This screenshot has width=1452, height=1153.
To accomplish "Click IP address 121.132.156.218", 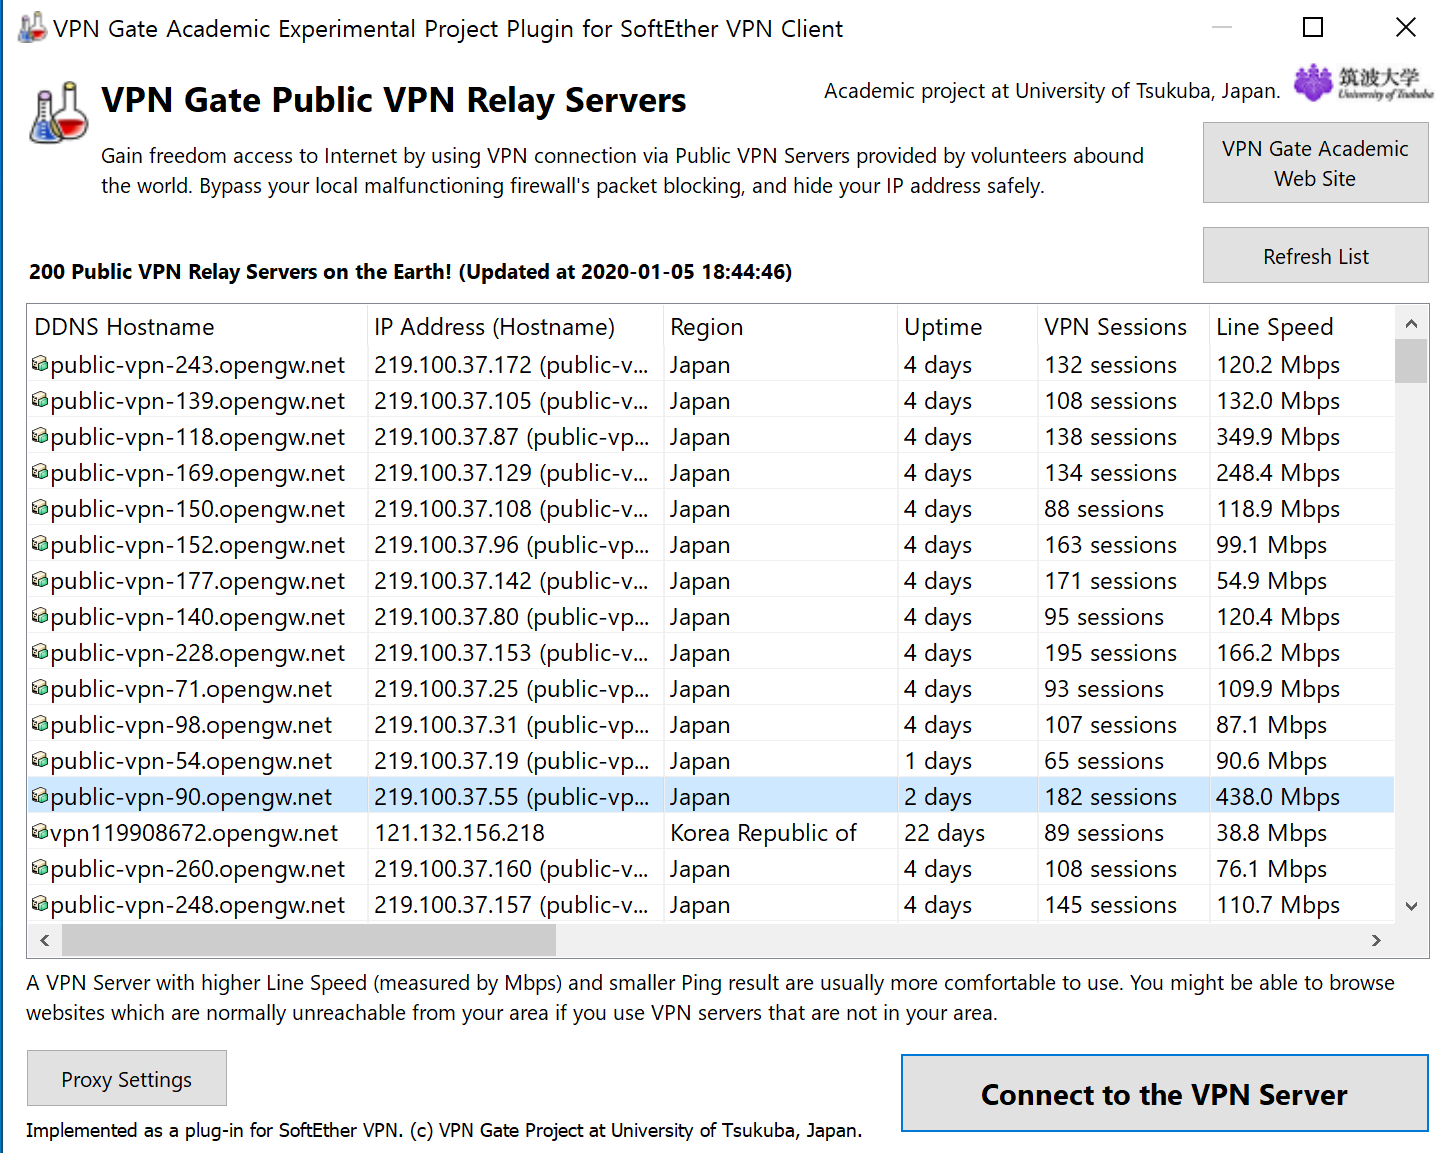I will pyautogui.click(x=459, y=833).
